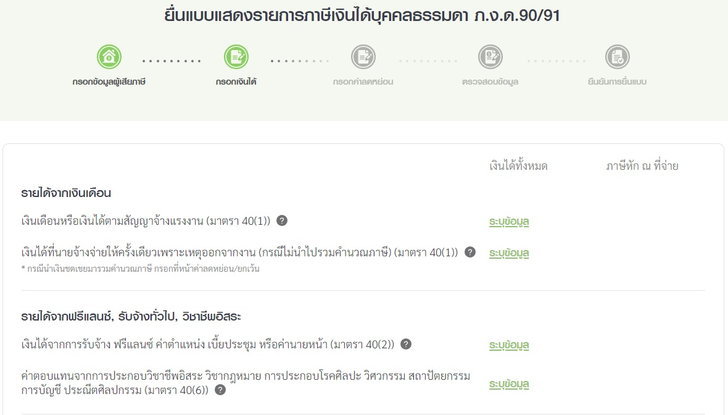Open help icon beside severance pay row
Screen dimensions: 728x415
click(x=470, y=252)
